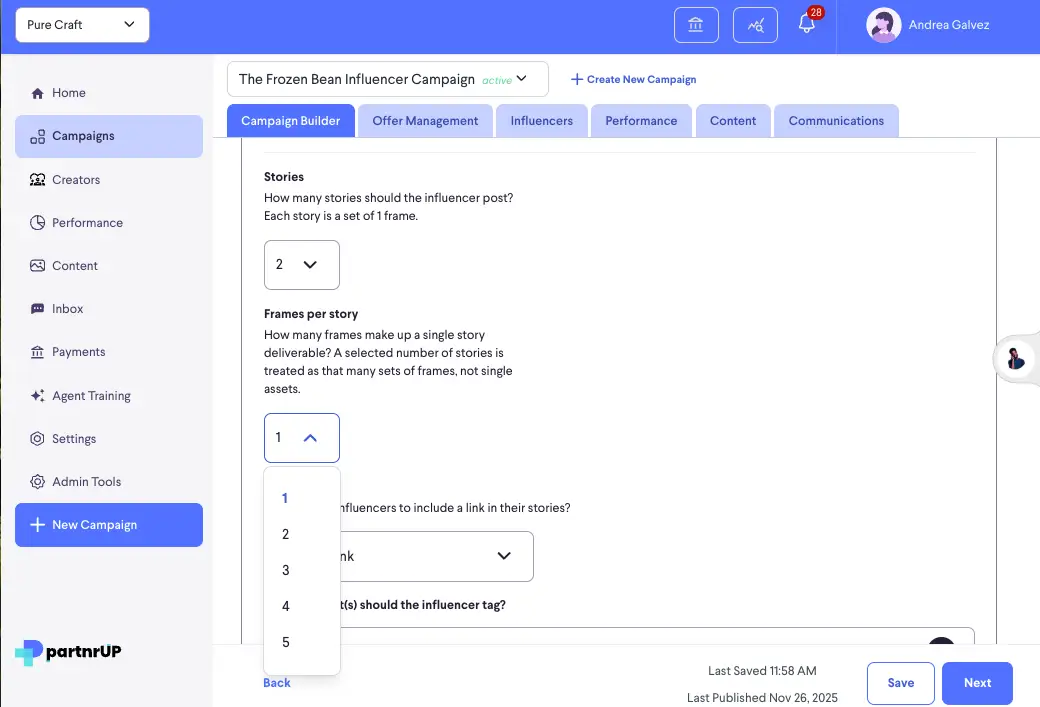
Task: Switch to the Offer Management tab
Action: pos(425,121)
